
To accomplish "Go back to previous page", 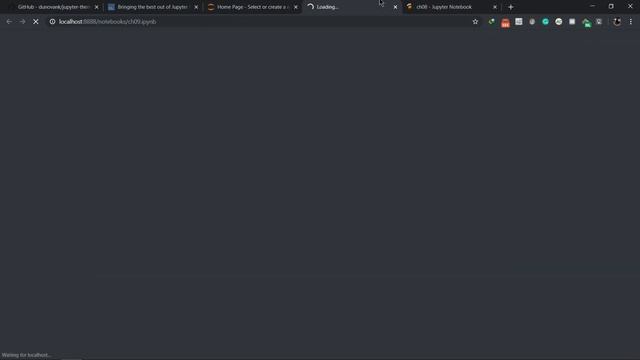I will tap(9, 22).
